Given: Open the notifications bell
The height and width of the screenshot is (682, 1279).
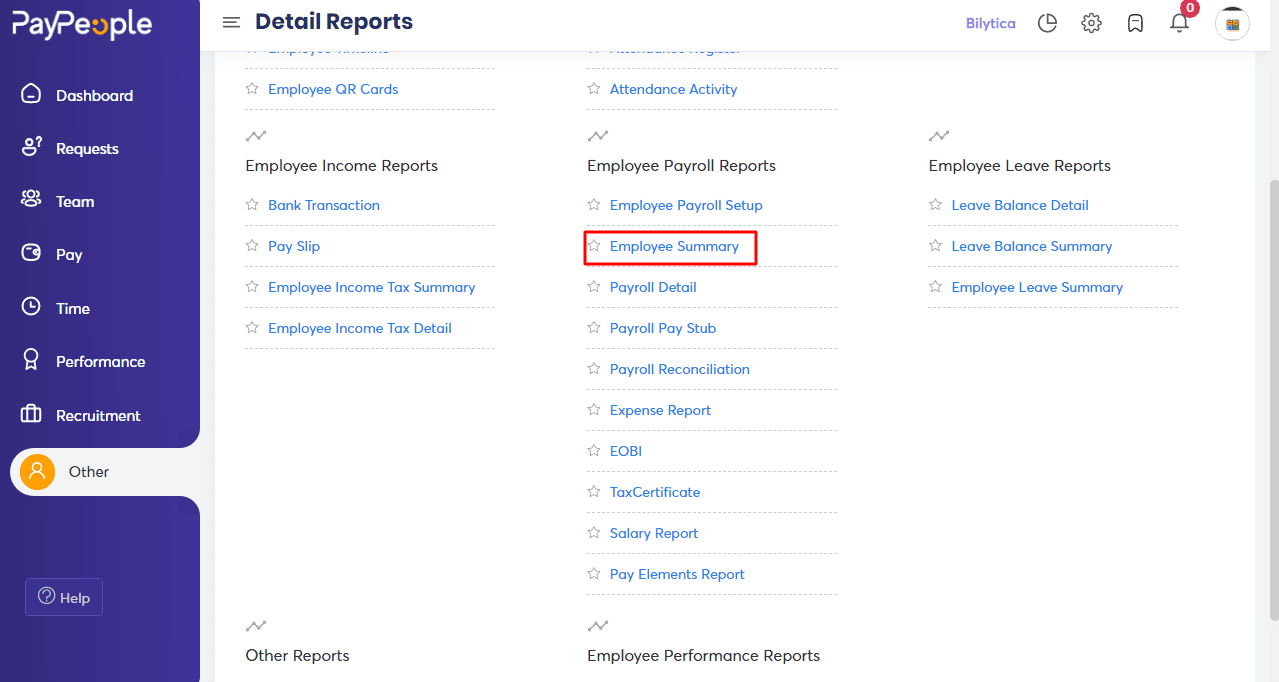Looking at the screenshot, I should pyautogui.click(x=1179, y=22).
